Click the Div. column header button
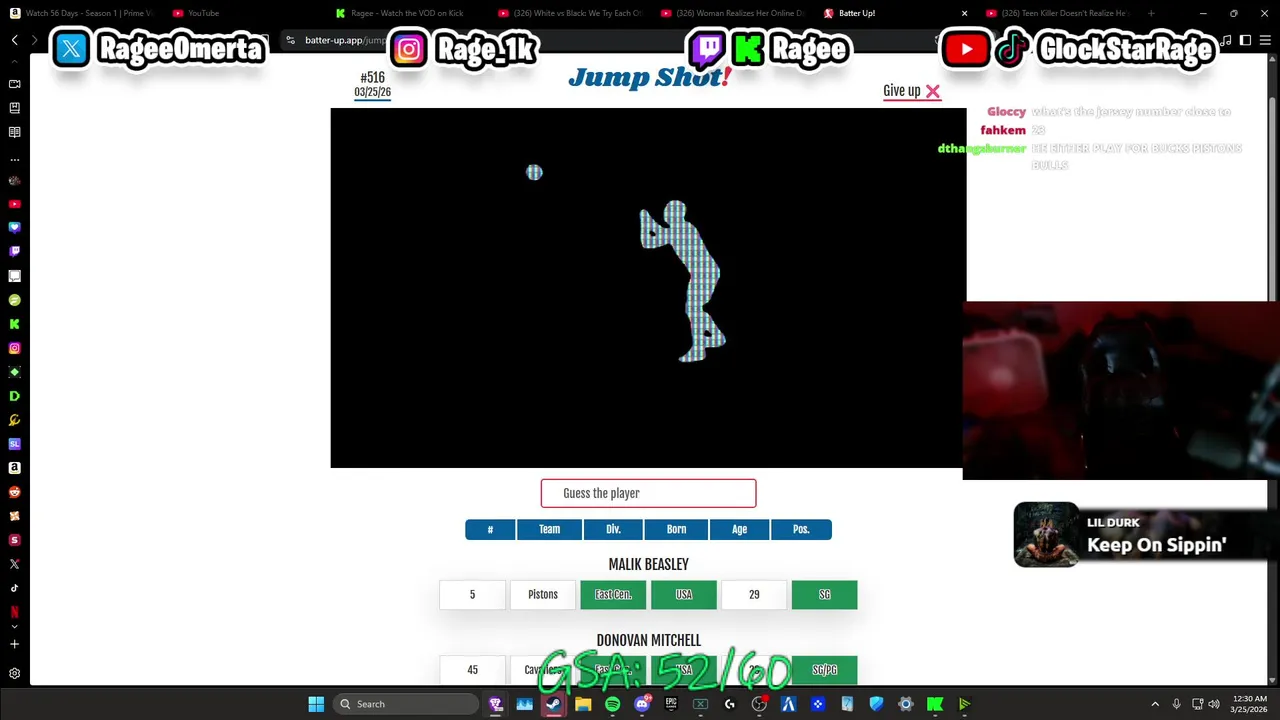This screenshot has width=1280, height=720. click(x=613, y=529)
